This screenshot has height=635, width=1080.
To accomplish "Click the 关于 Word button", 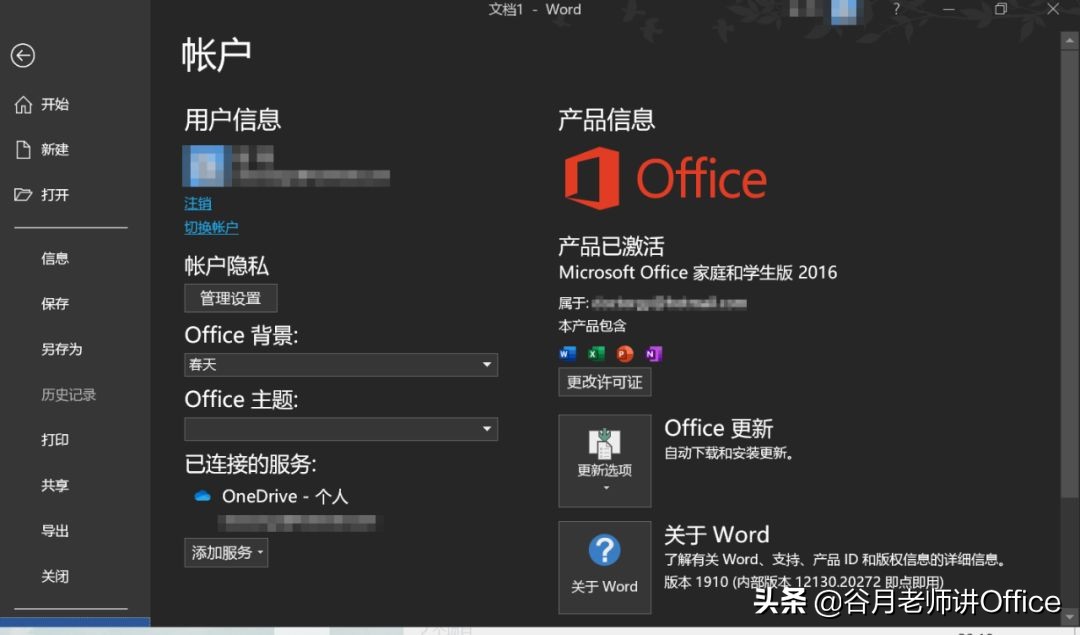I will (x=605, y=568).
